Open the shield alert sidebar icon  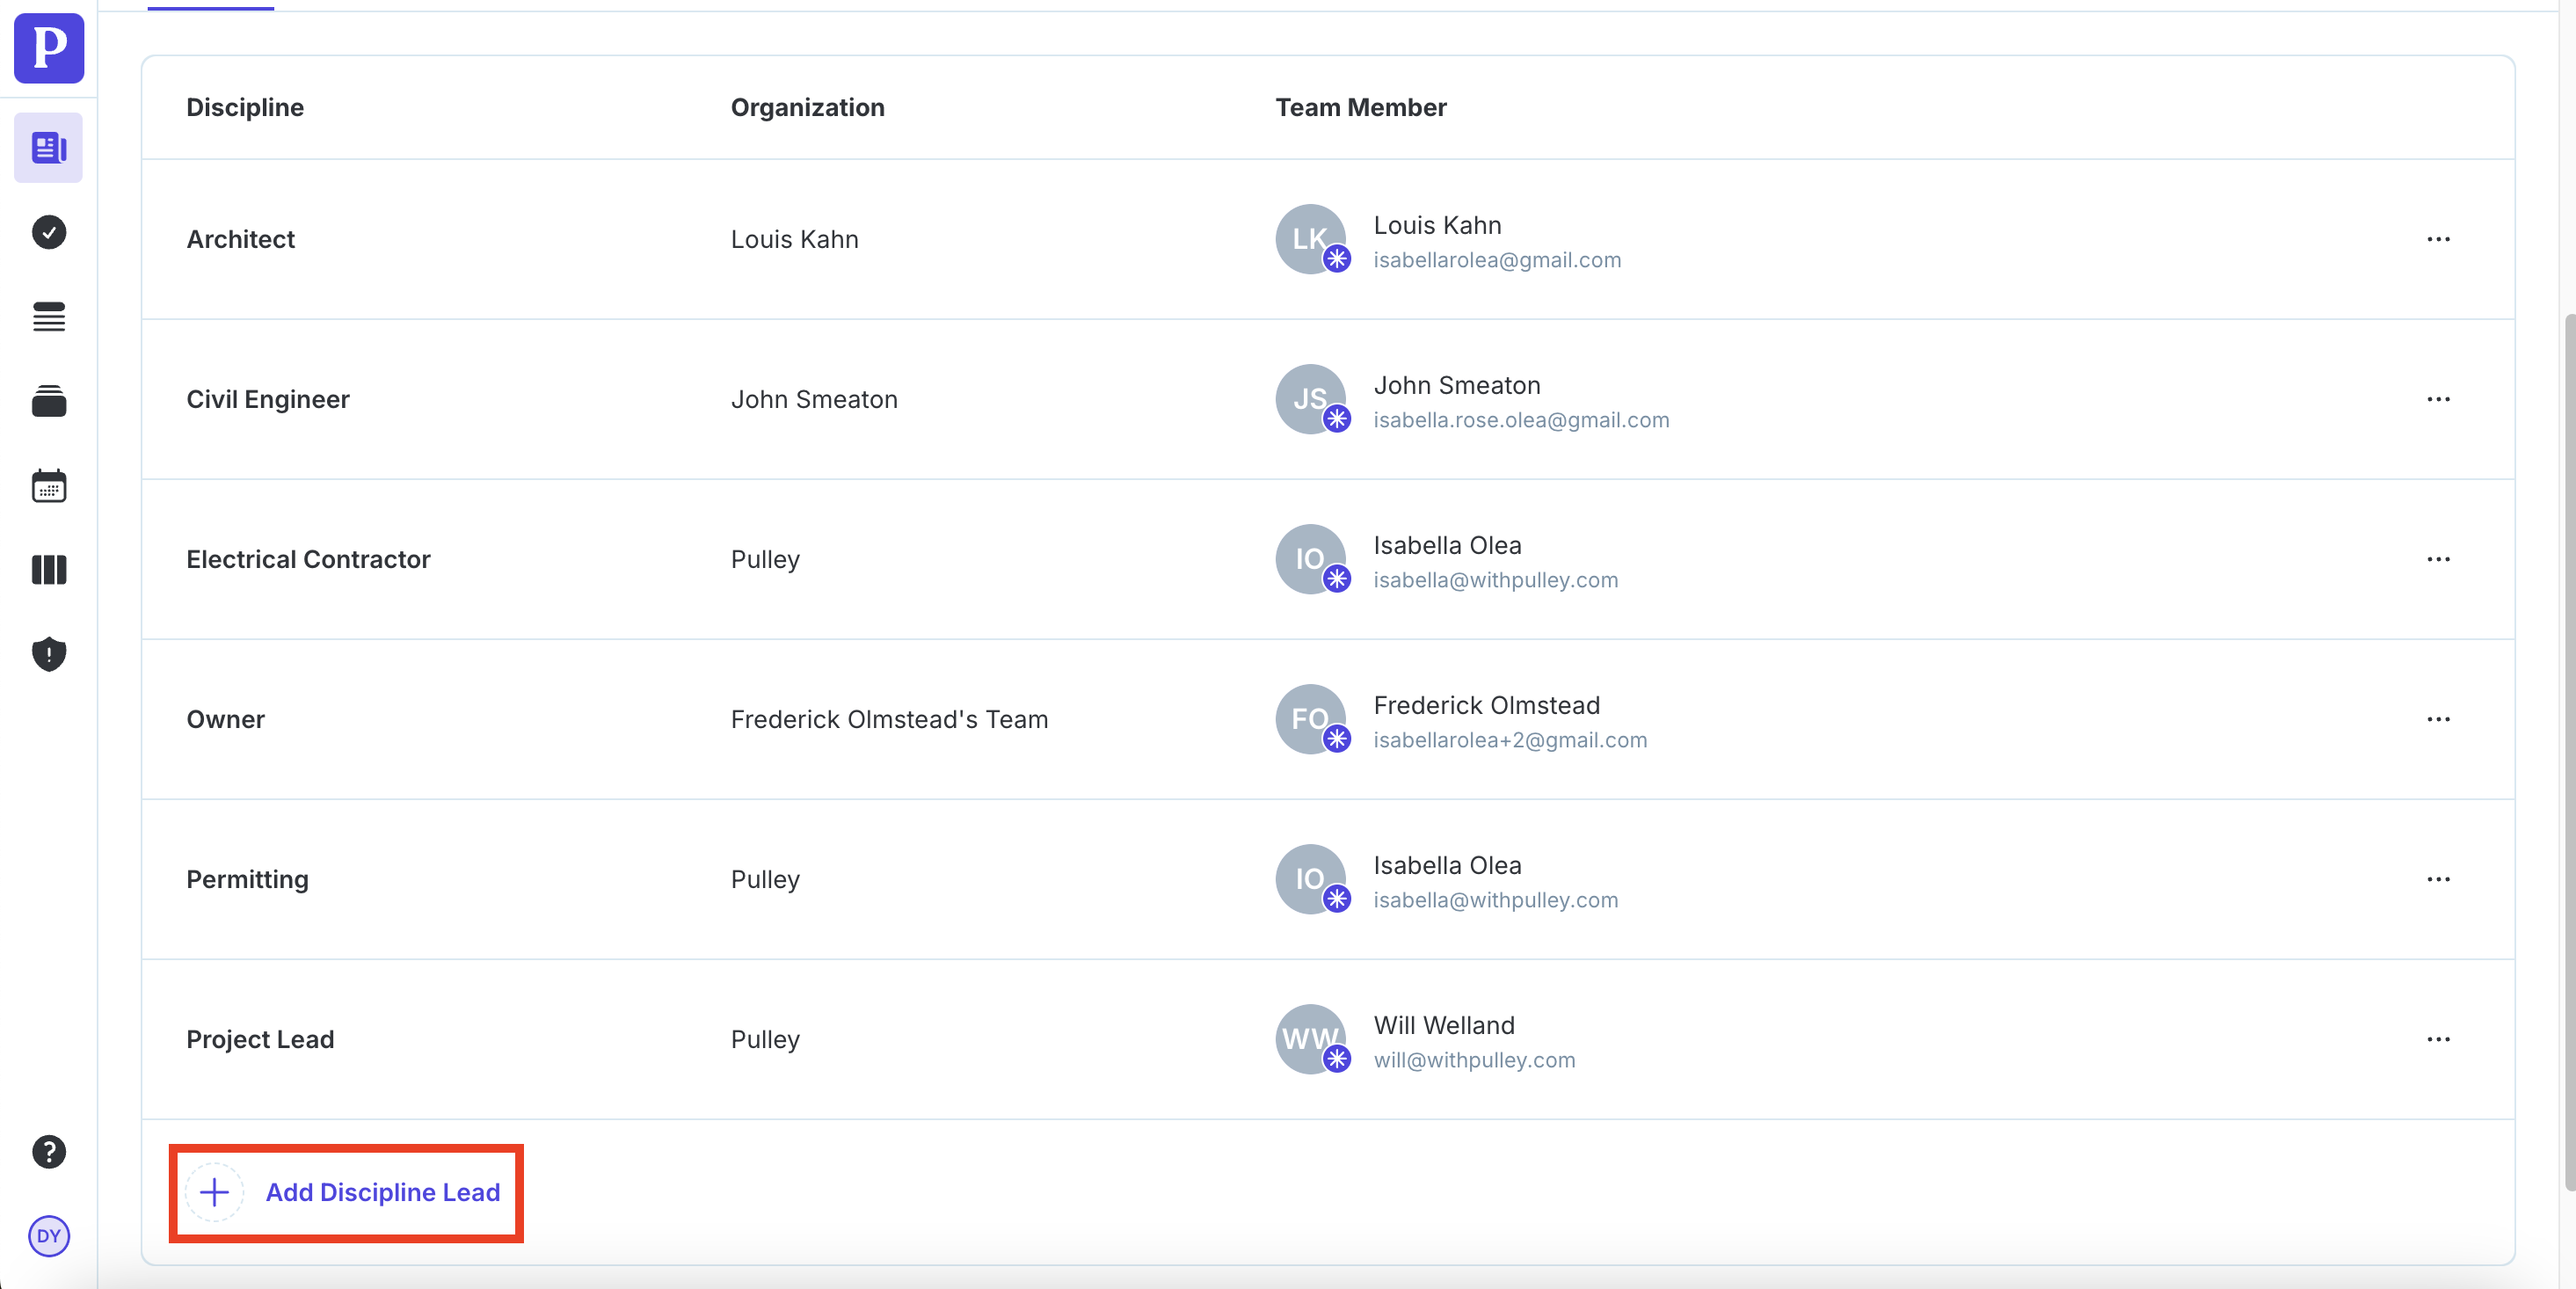(x=48, y=654)
